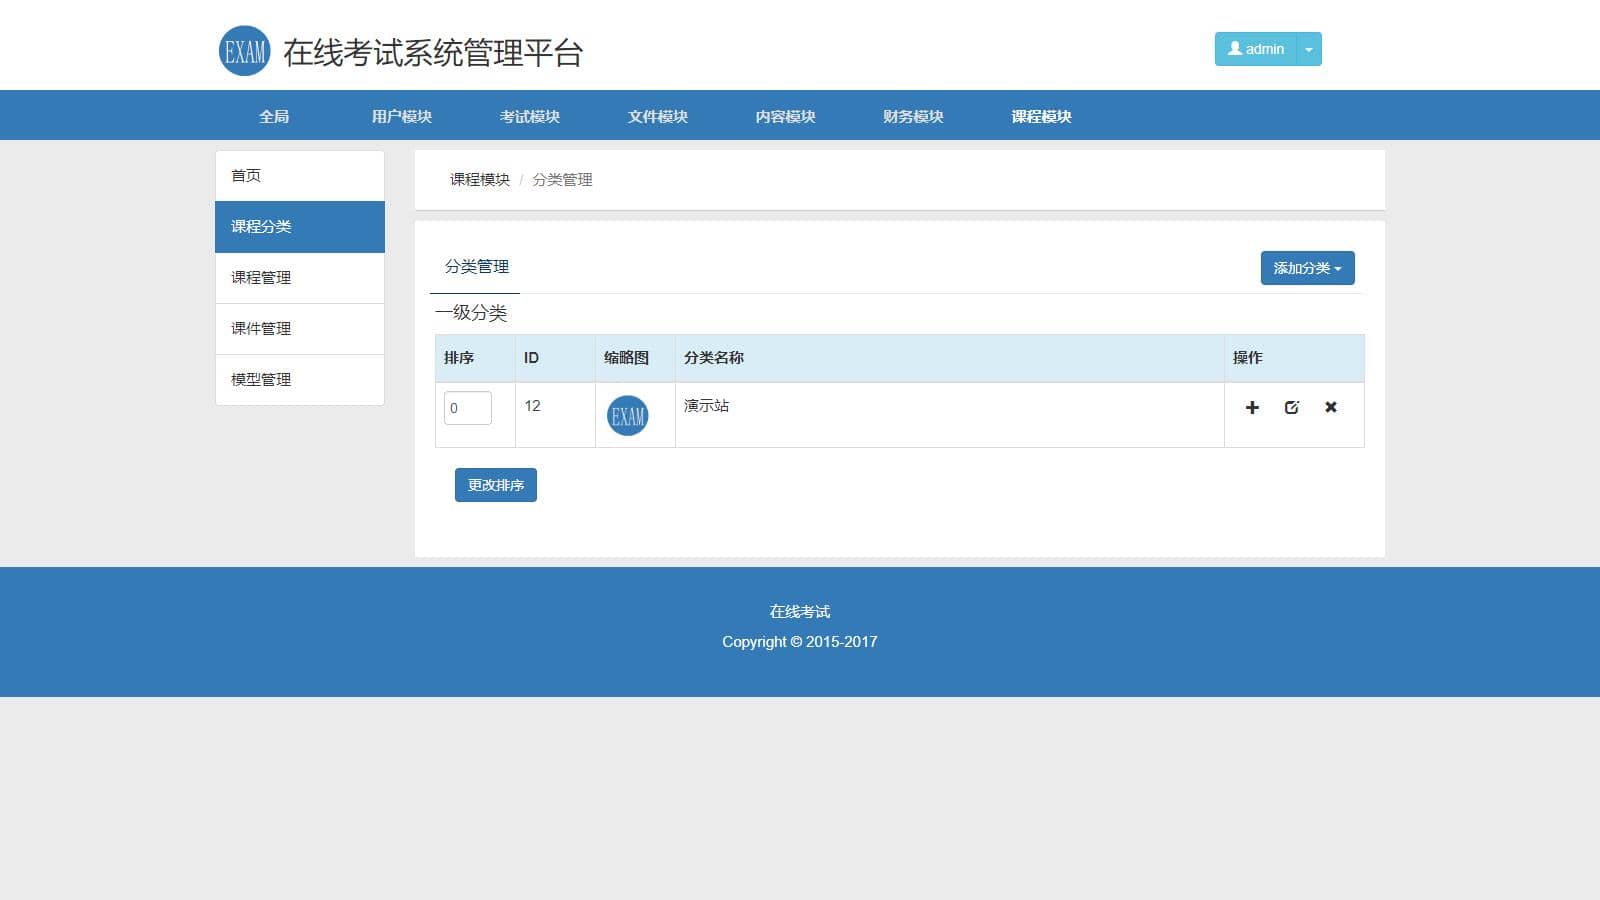Click the EXAM logo in the header
The height and width of the screenshot is (900, 1600).
(x=244, y=51)
